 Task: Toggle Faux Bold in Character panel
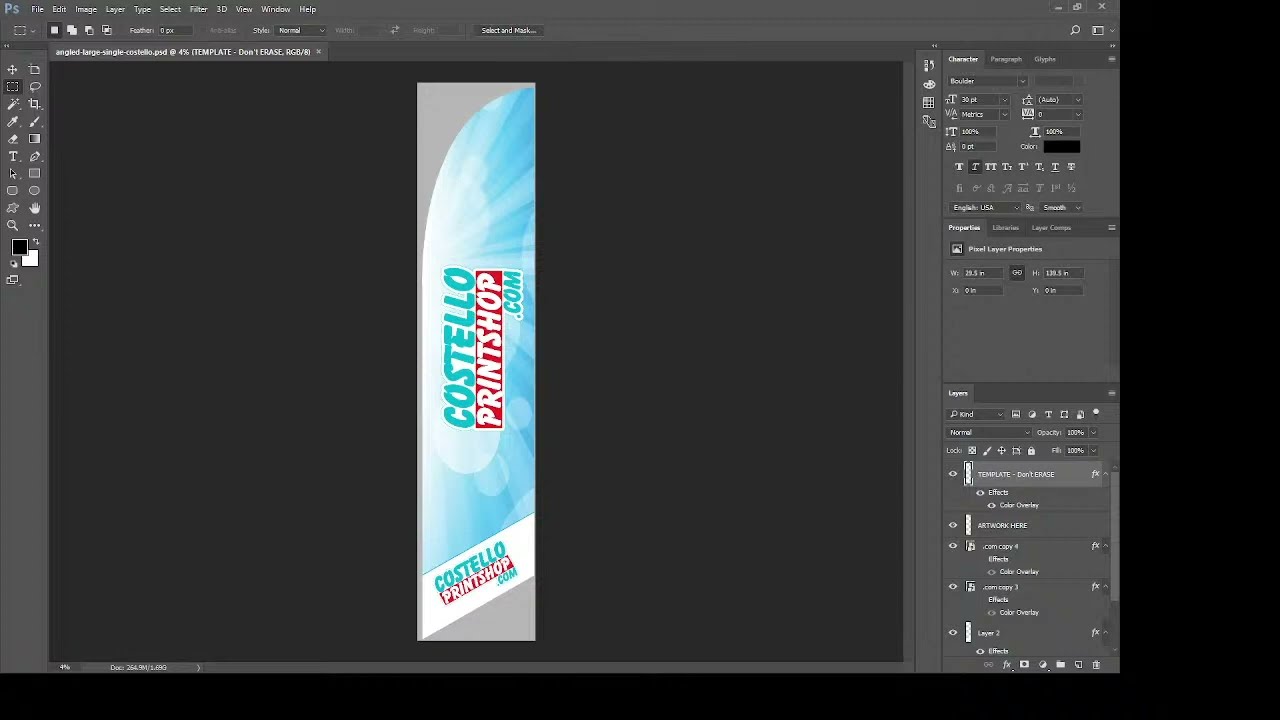(x=959, y=167)
